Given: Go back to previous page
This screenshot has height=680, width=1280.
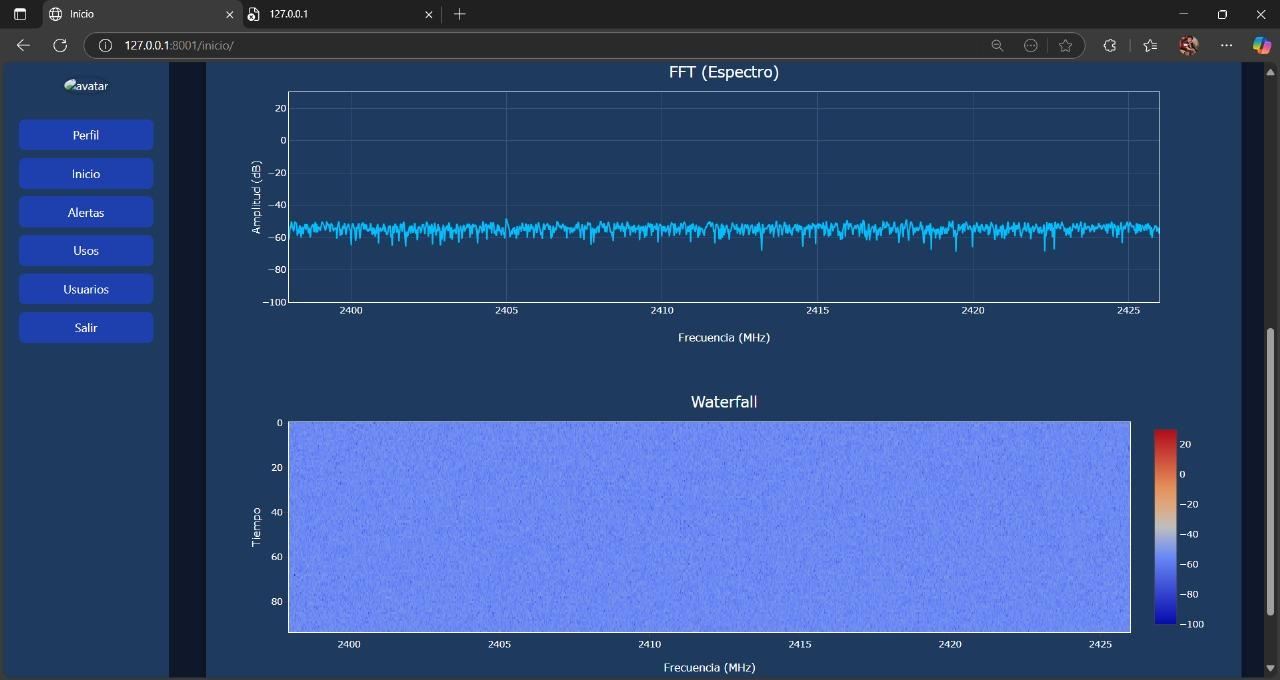Looking at the screenshot, I should pyautogui.click(x=23, y=45).
